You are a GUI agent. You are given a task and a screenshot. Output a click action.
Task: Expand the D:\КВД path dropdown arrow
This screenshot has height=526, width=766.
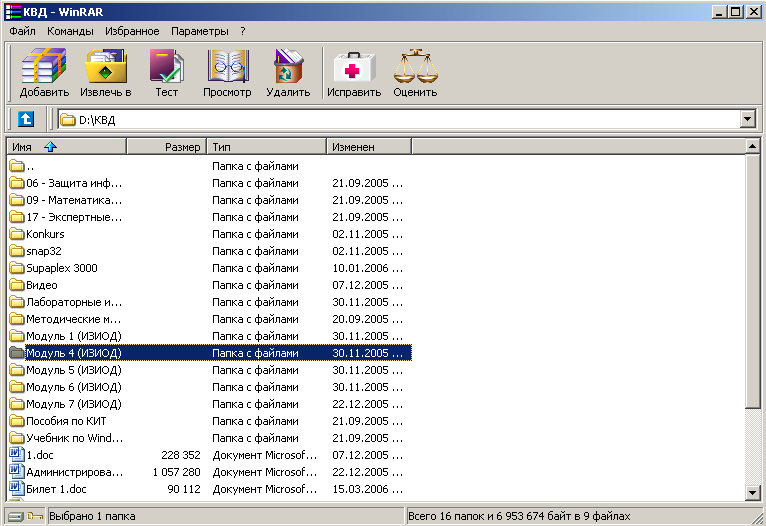(747, 119)
